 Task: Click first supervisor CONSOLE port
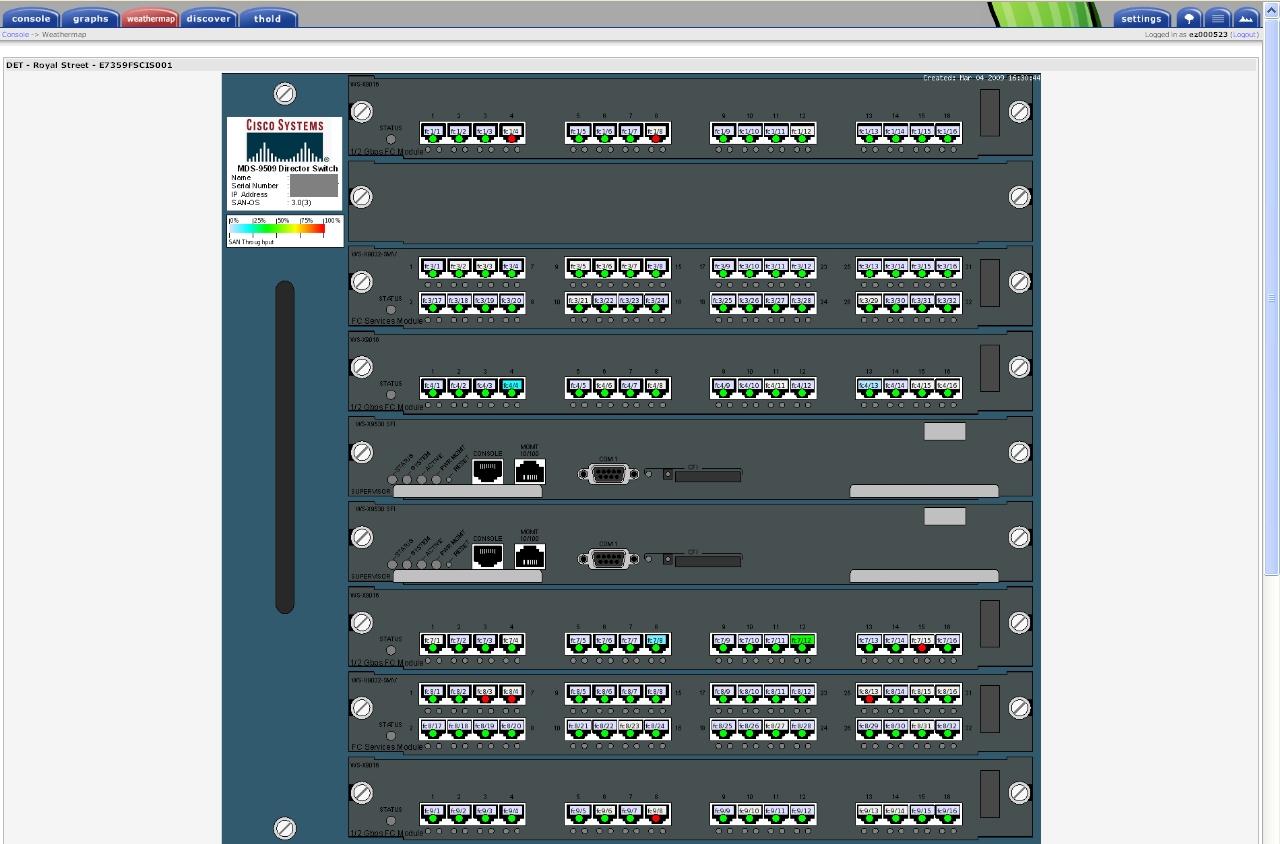[487, 471]
